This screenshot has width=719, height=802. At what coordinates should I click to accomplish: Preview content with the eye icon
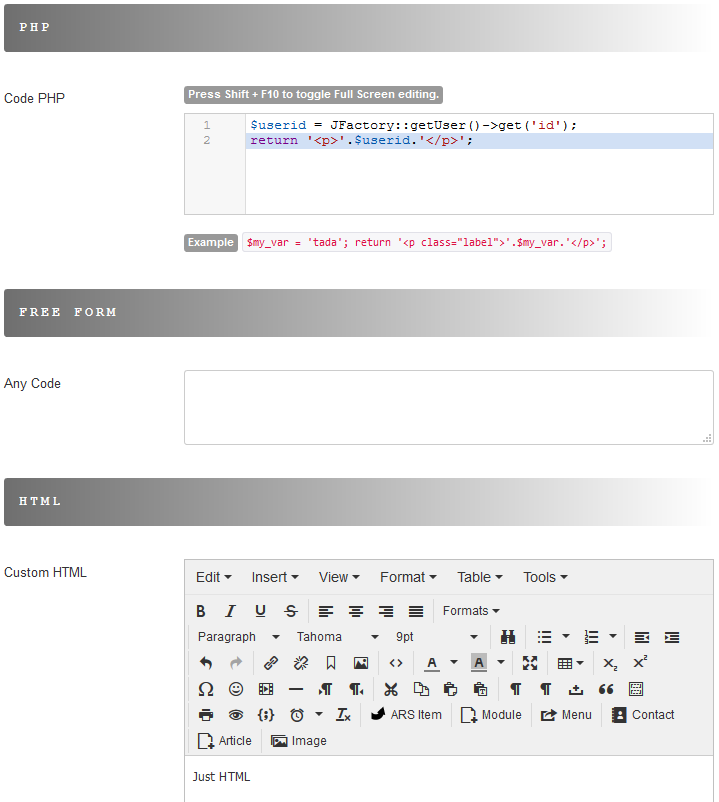coord(236,715)
